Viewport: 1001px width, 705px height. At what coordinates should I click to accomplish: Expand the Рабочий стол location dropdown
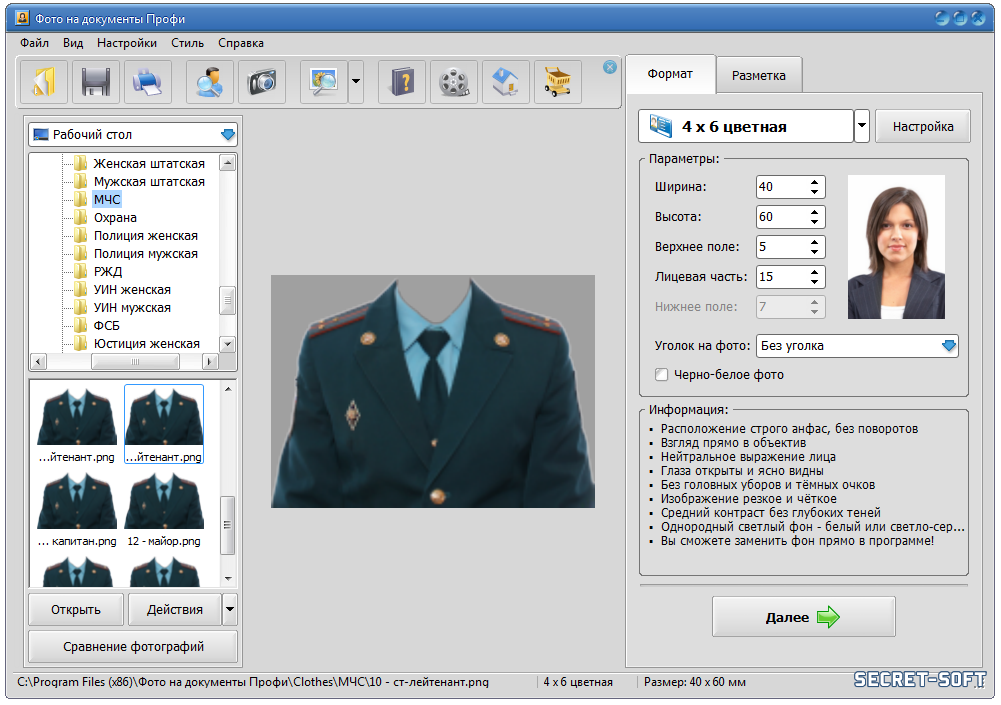pyautogui.click(x=228, y=135)
